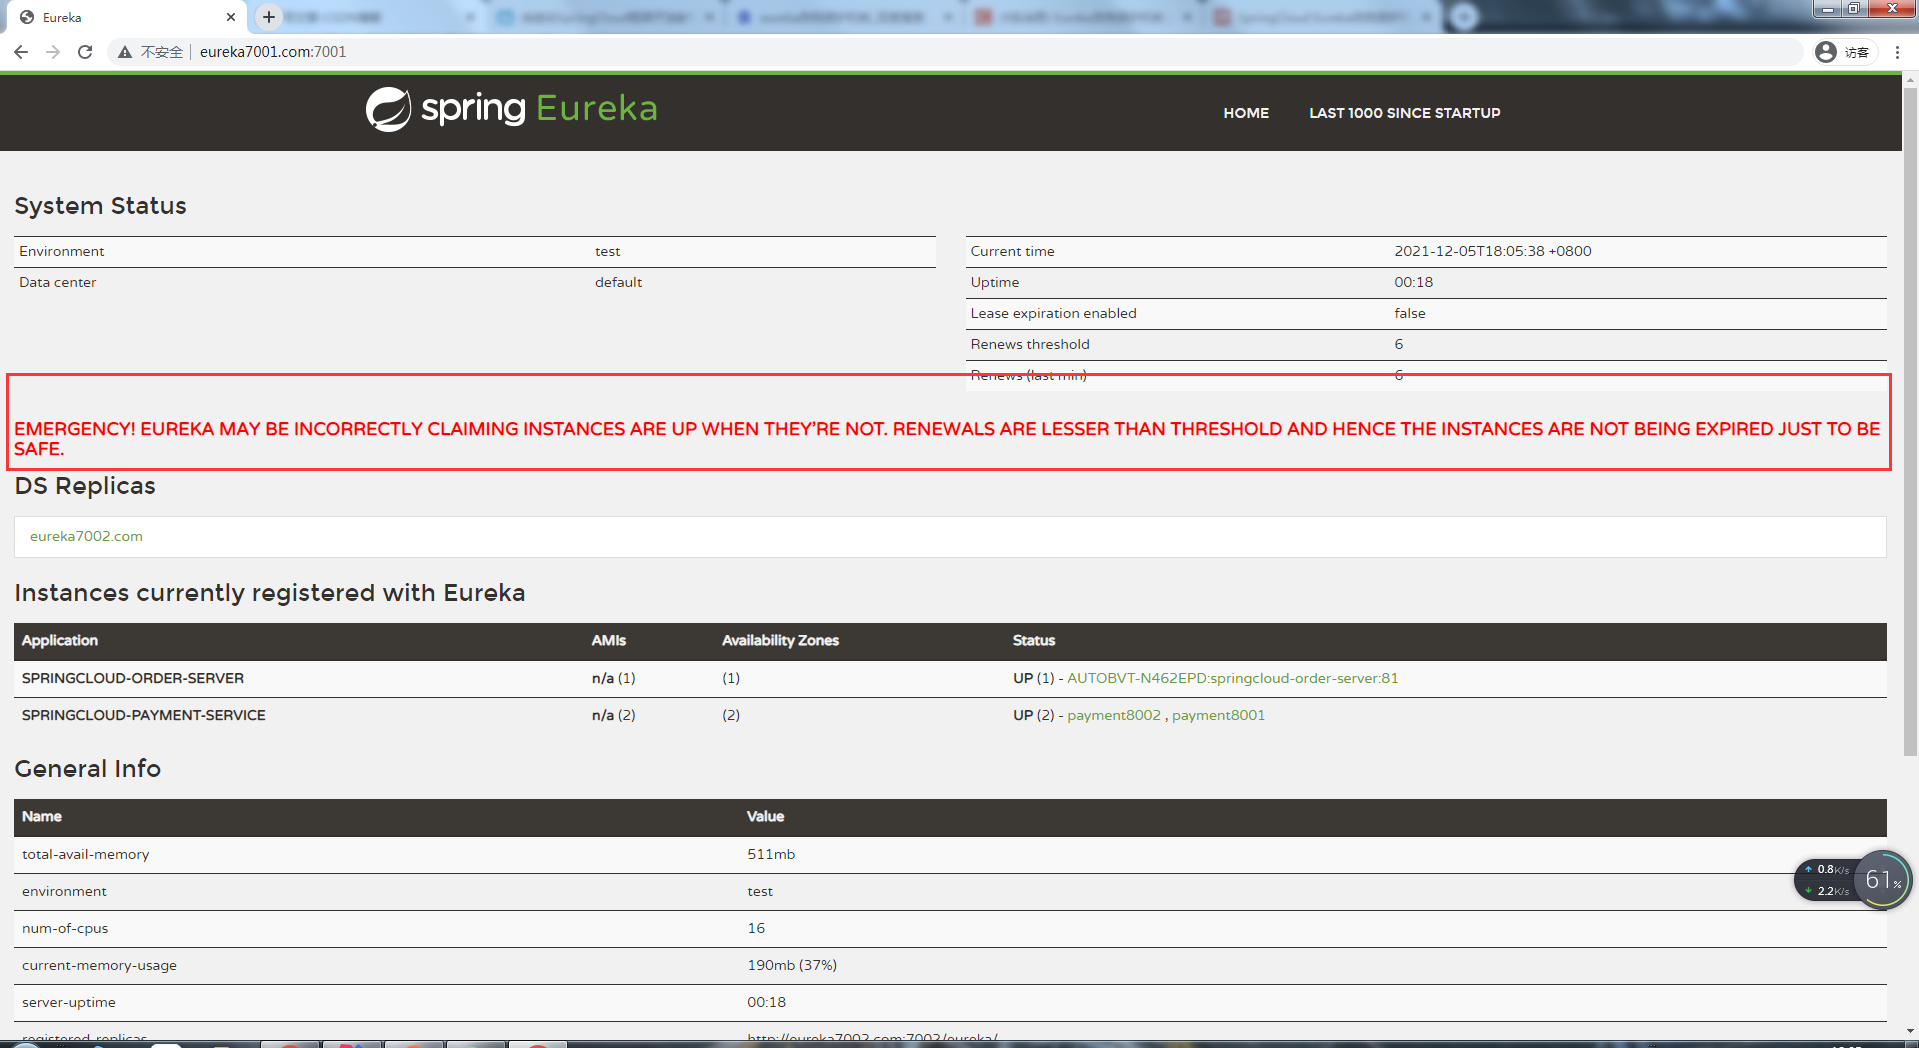Click the new tab plus icon

[268, 16]
